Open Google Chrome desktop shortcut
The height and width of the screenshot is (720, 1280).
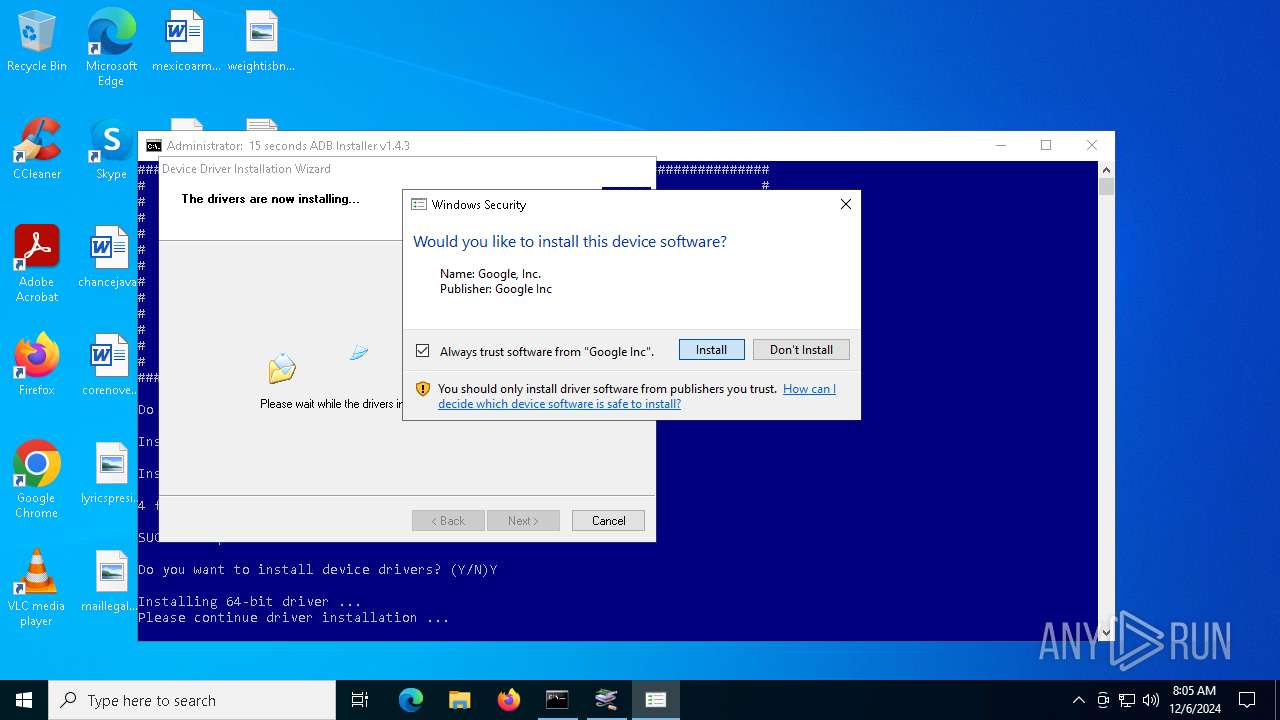(x=37, y=480)
